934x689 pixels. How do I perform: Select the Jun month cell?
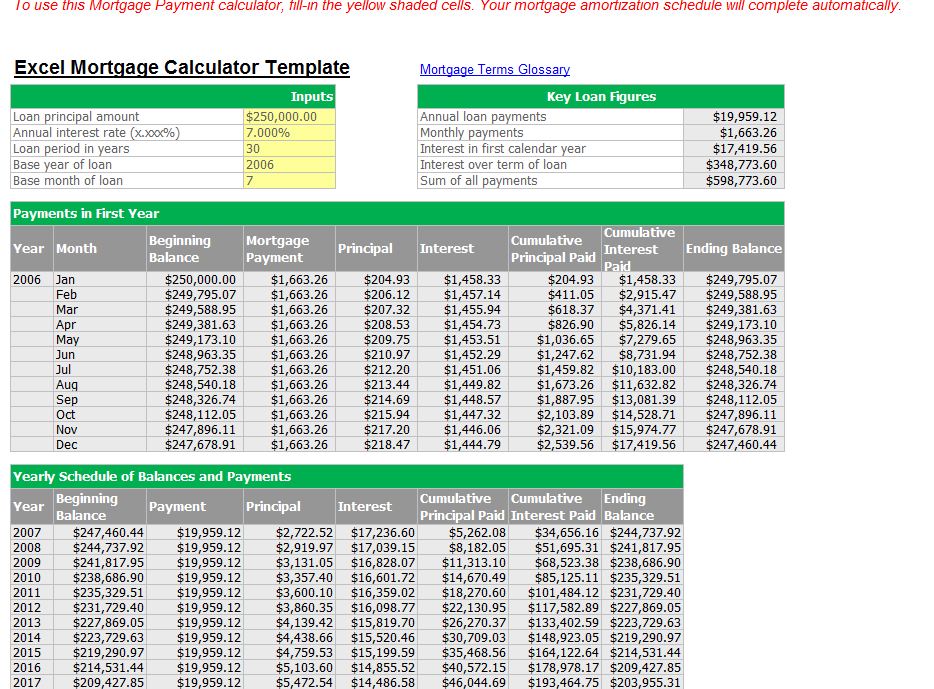(99, 355)
